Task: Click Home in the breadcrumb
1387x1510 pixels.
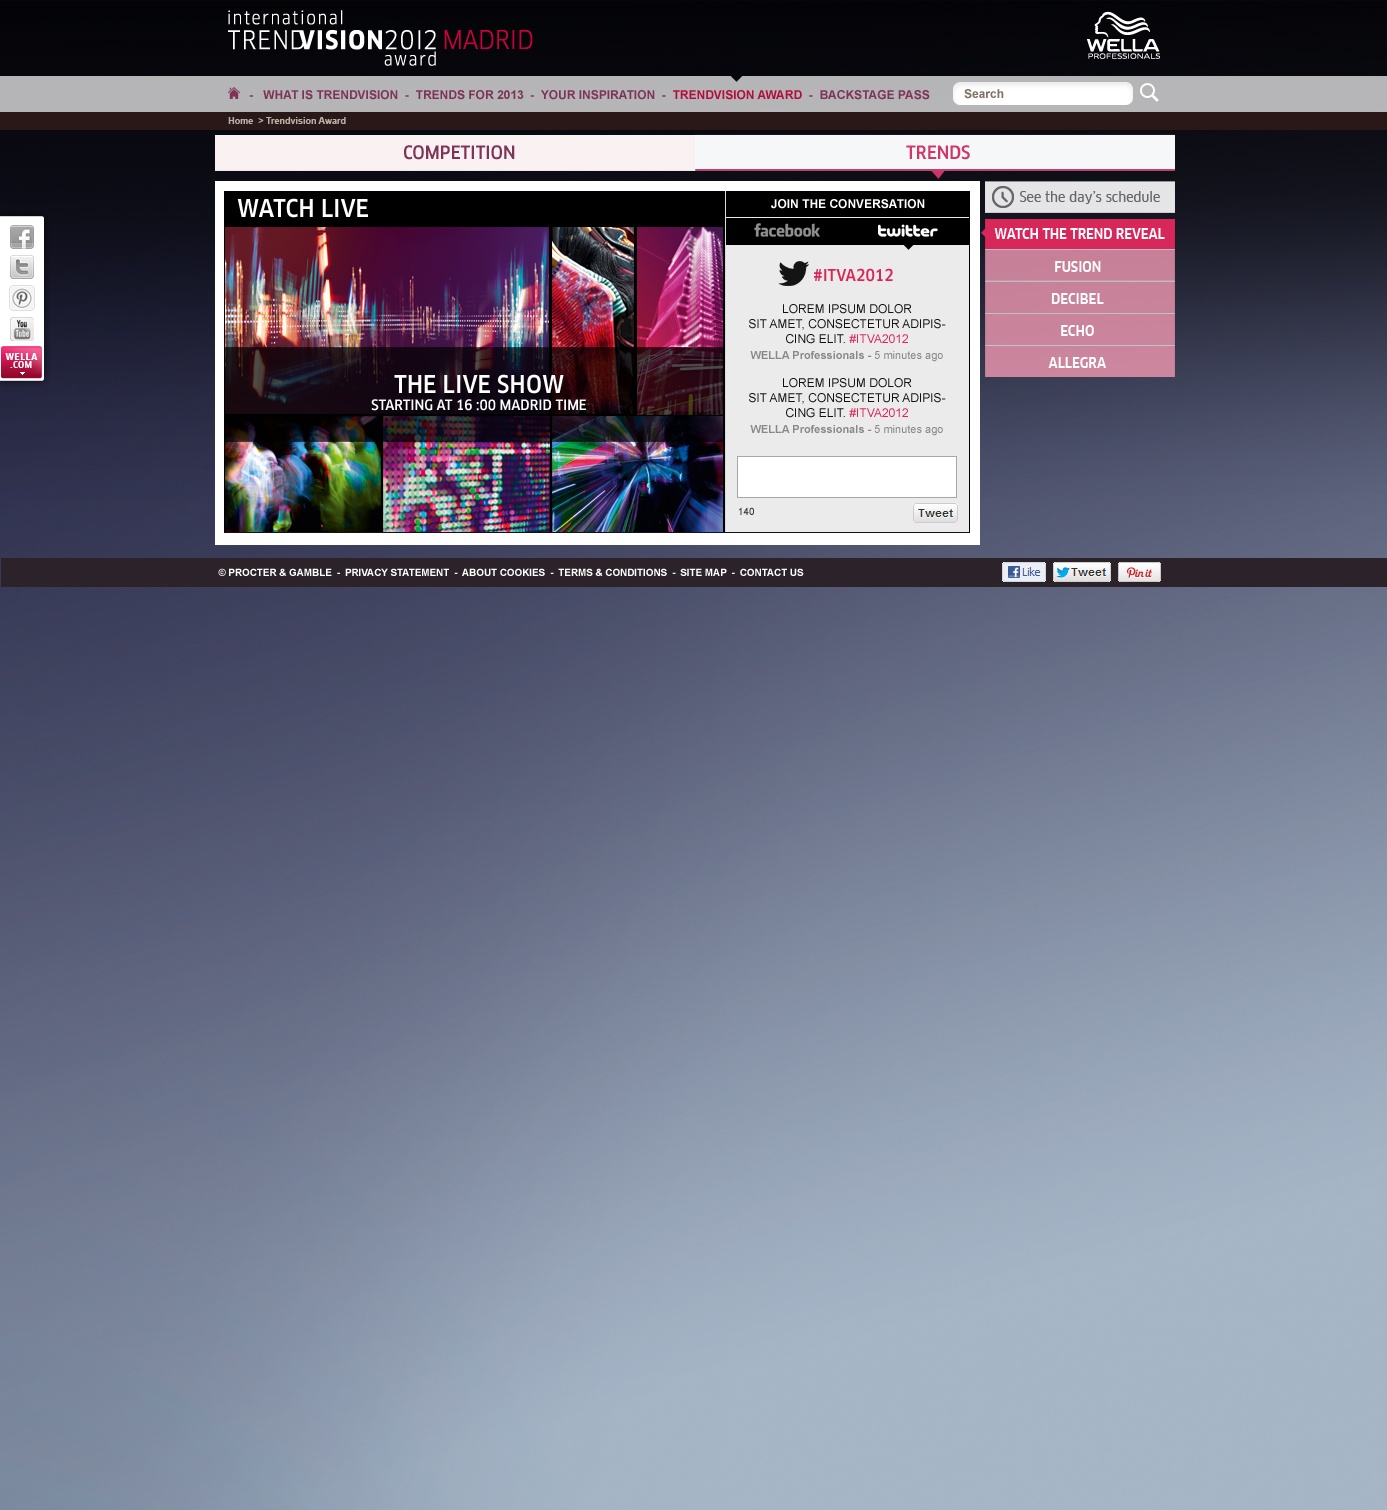Action: (x=240, y=121)
